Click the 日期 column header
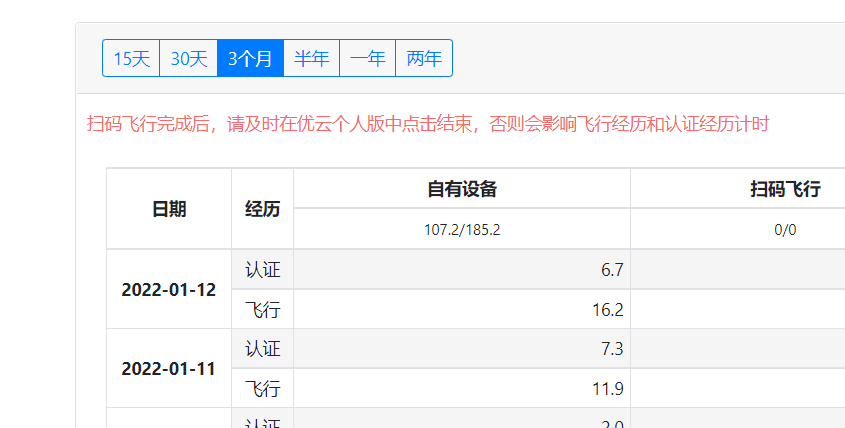Screen dimensions: 845x428 (x=169, y=209)
